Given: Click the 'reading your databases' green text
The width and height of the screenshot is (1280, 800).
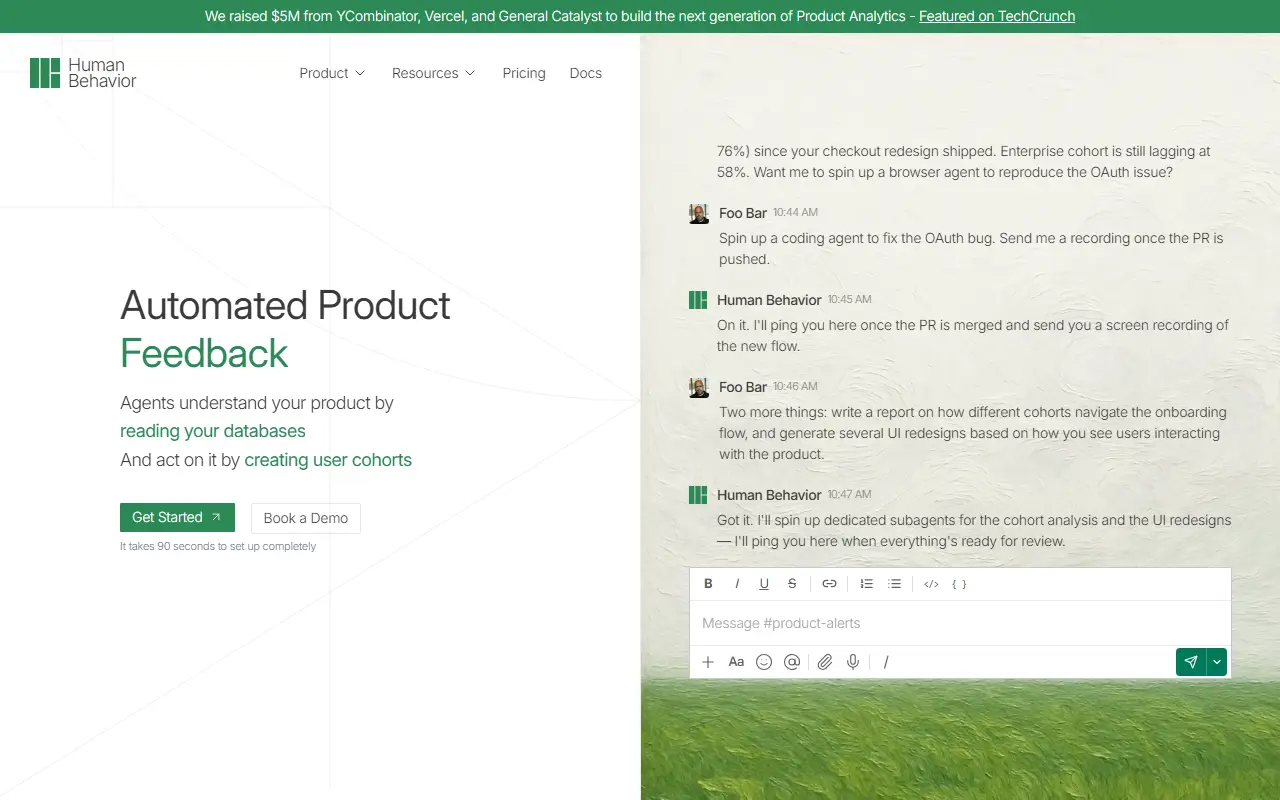Looking at the screenshot, I should click(213, 431).
